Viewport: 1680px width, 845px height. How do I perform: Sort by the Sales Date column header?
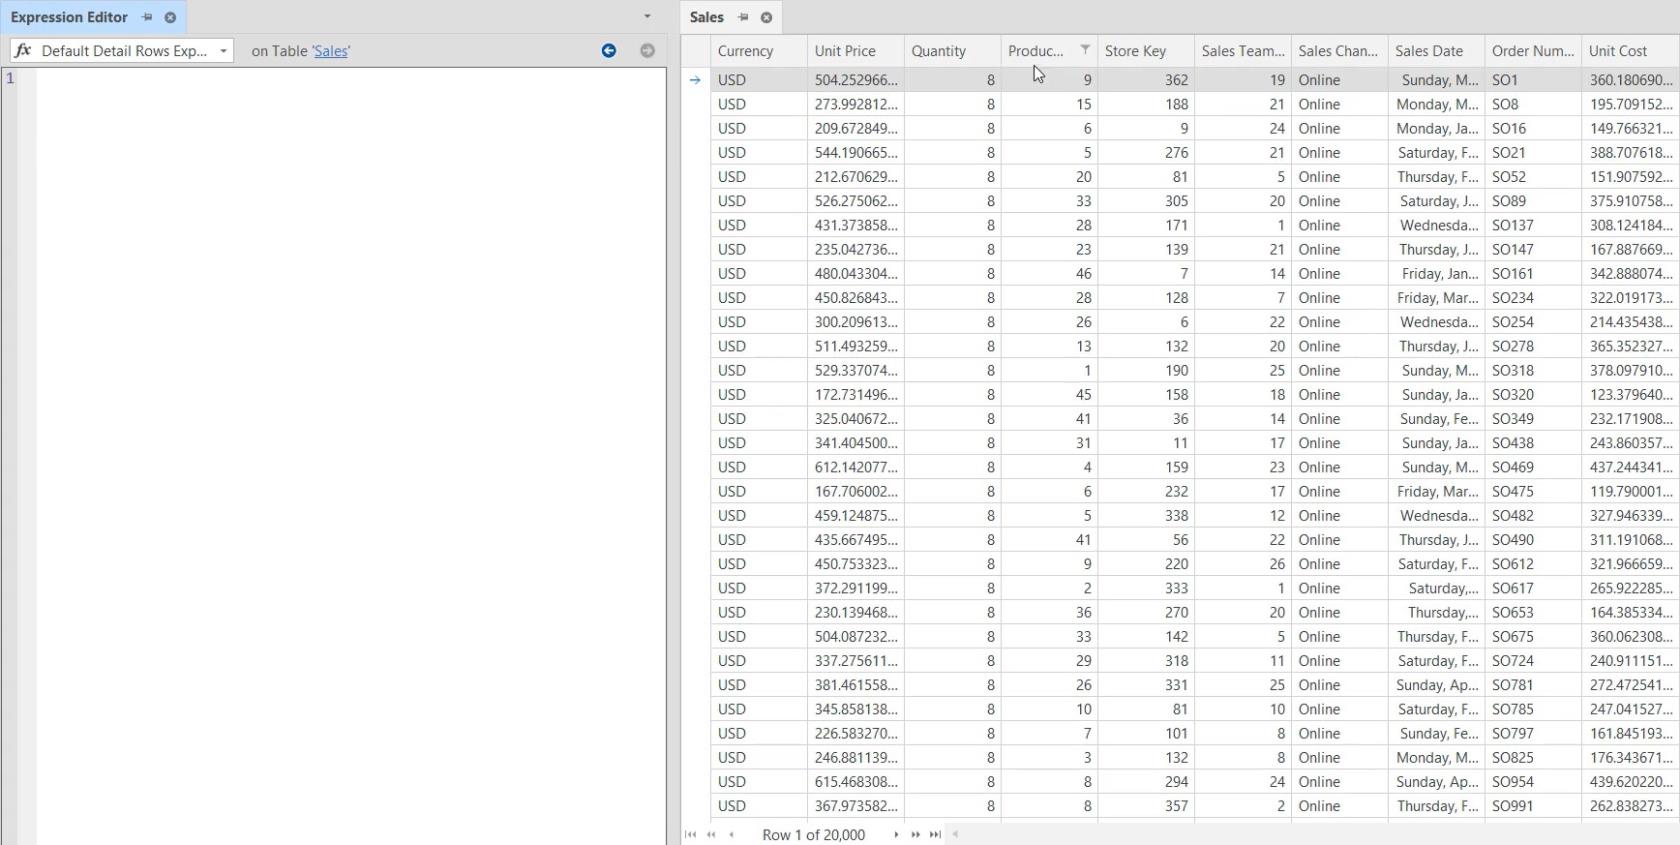[1436, 51]
